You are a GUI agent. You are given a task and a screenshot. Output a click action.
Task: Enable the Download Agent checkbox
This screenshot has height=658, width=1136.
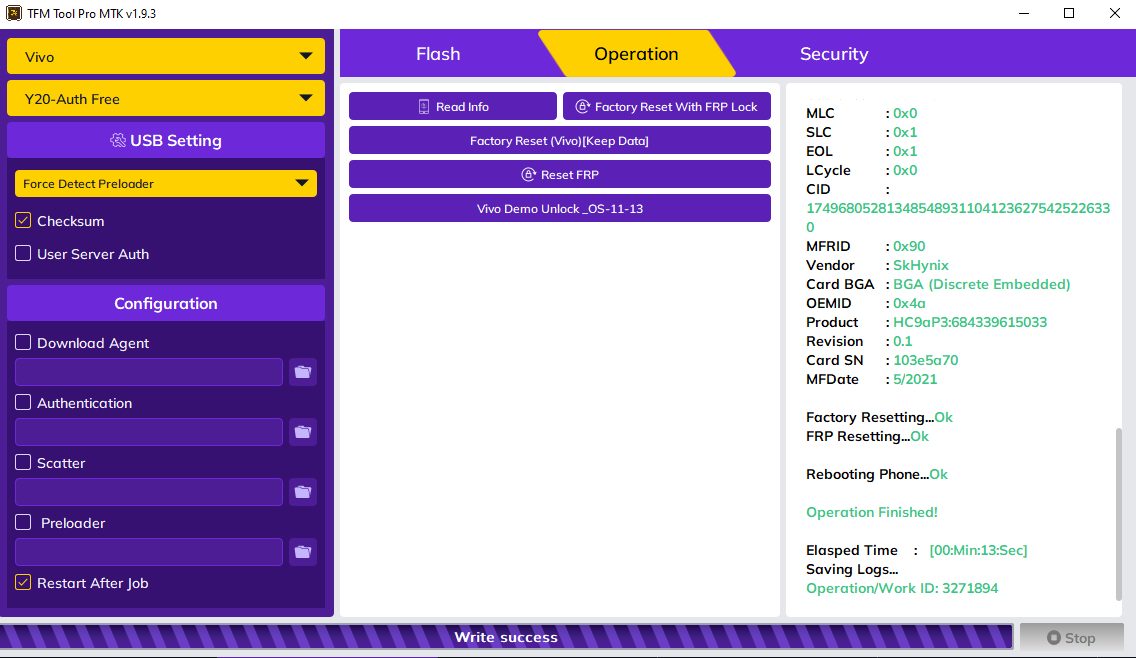pyautogui.click(x=23, y=342)
